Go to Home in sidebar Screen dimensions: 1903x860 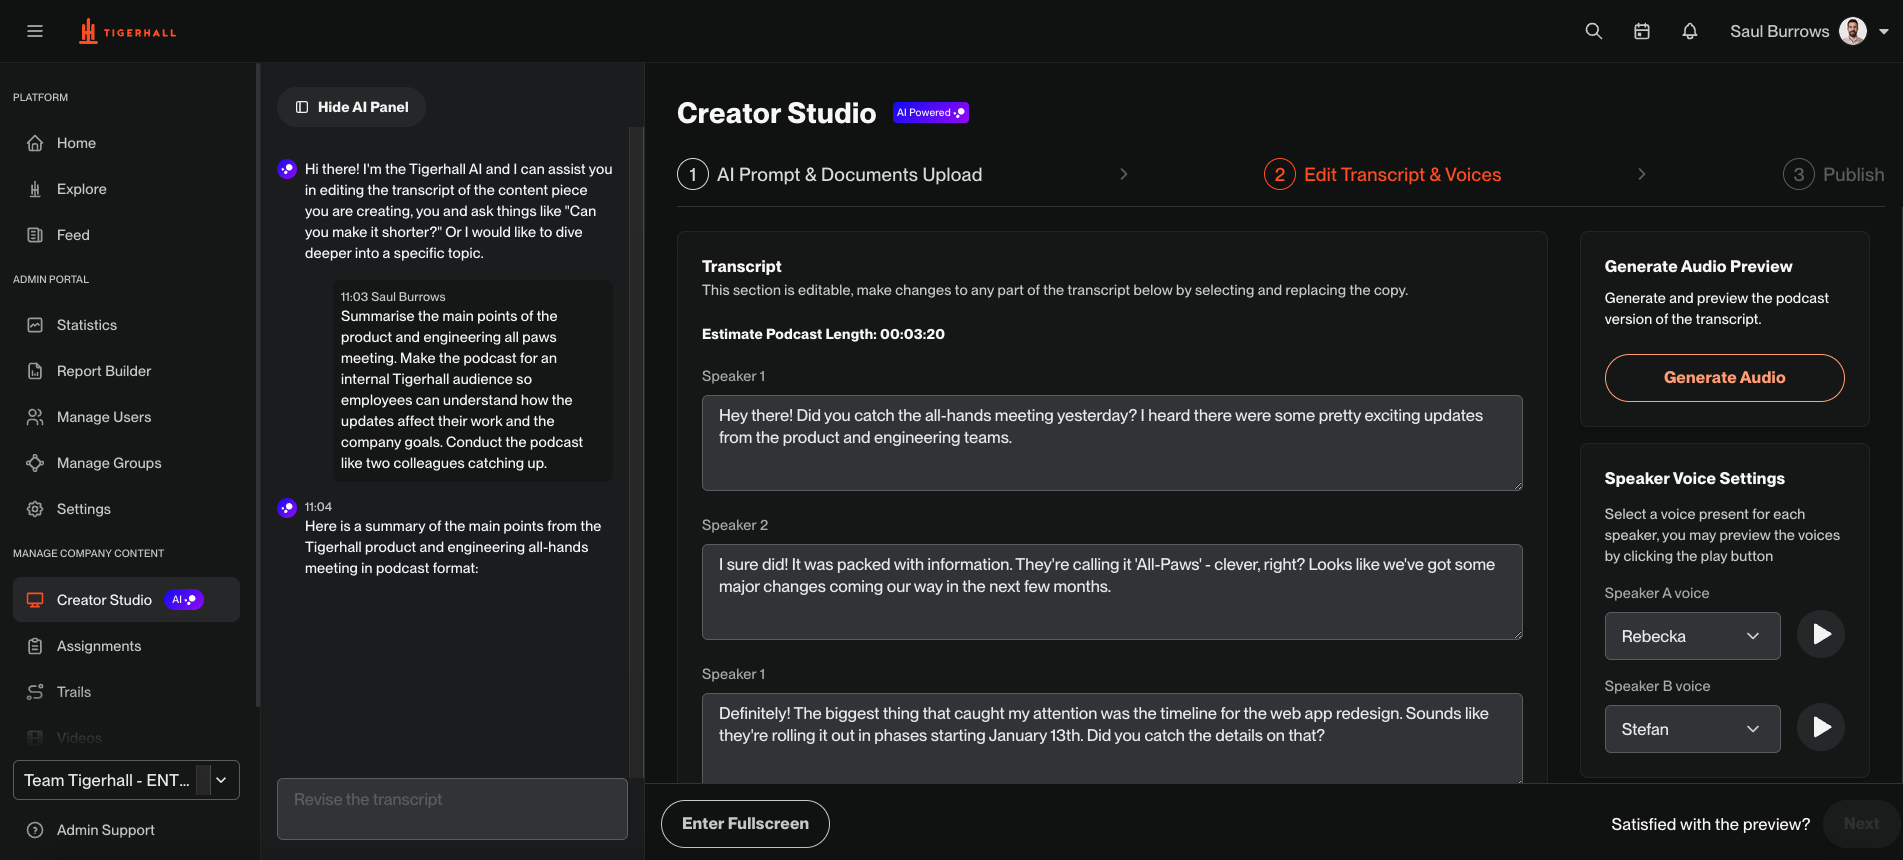pos(126,143)
